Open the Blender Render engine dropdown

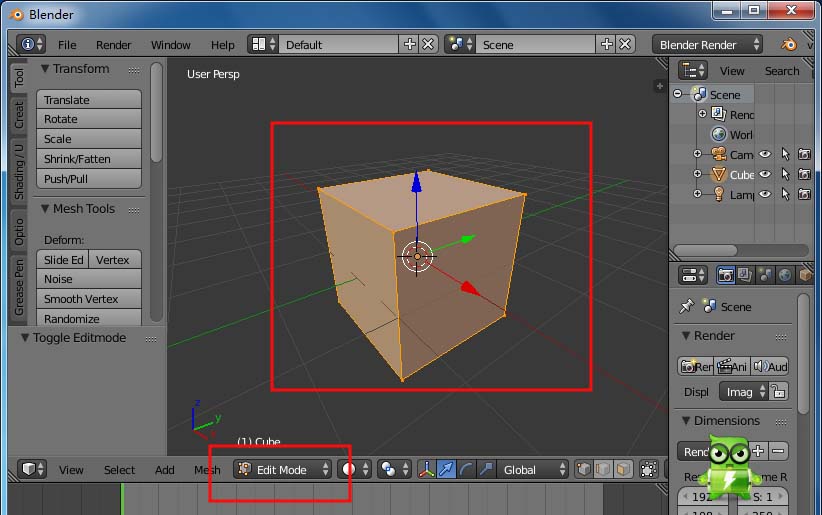[x=707, y=44]
